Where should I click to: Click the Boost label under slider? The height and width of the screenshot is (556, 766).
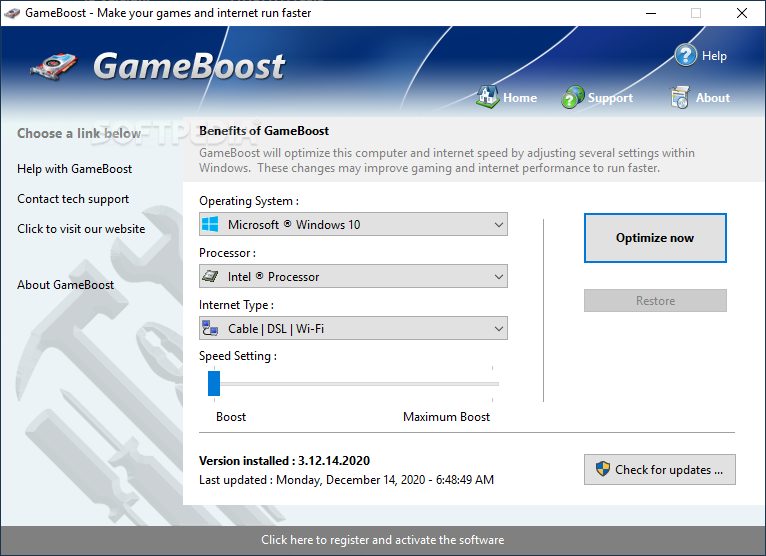pyautogui.click(x=231, y=417)
